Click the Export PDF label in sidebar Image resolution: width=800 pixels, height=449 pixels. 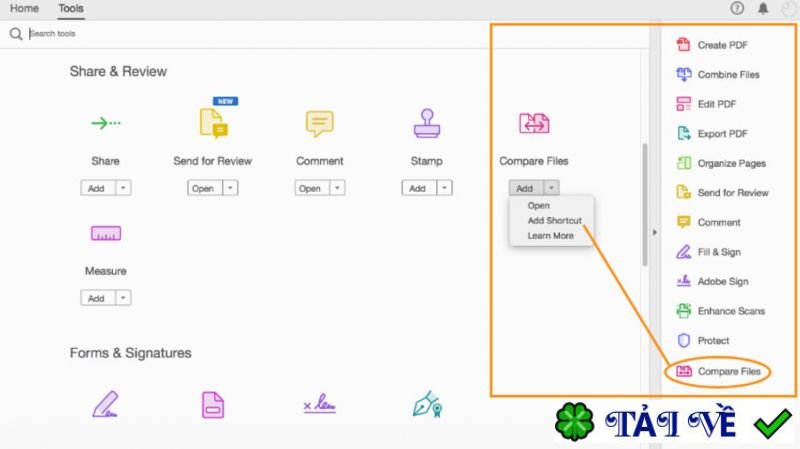(722, 134)
